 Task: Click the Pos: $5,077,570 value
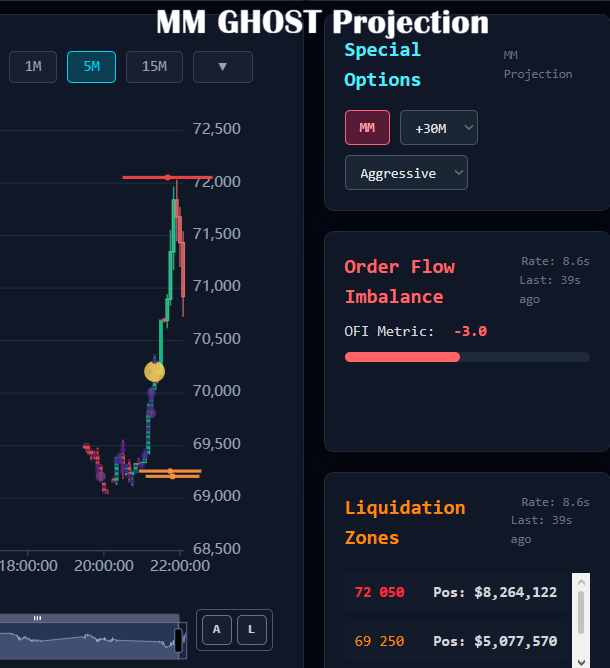(x=495, y=641)
